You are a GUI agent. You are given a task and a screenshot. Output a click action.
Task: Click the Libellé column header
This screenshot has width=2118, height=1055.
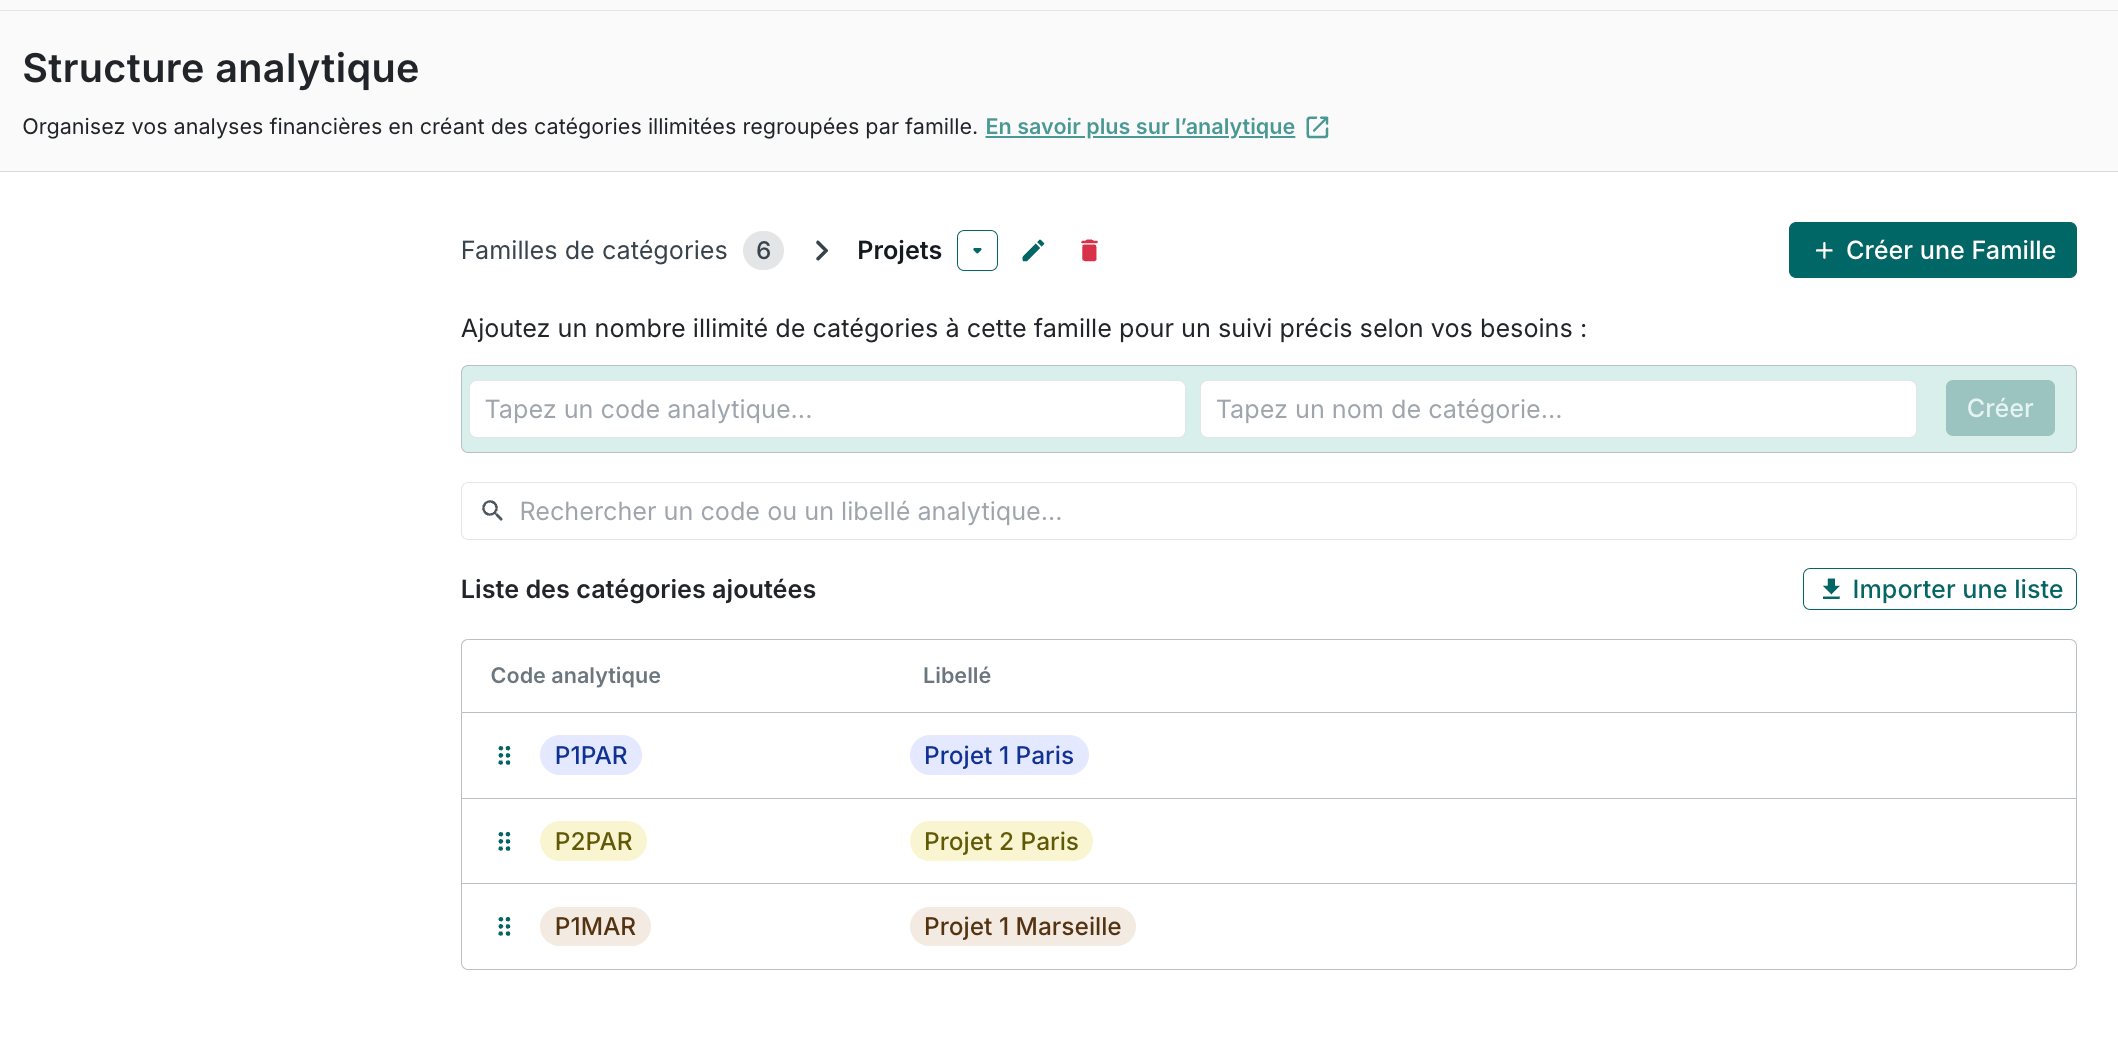tap(957, 676)
